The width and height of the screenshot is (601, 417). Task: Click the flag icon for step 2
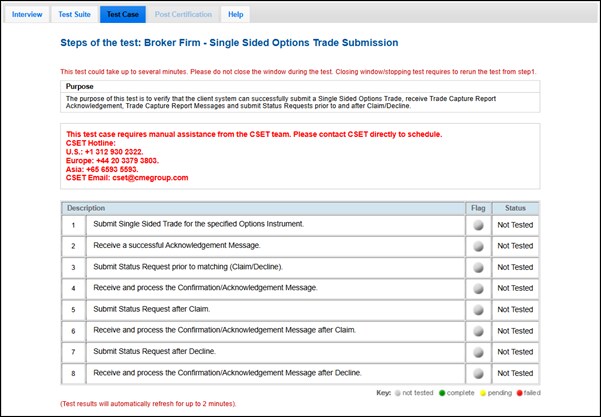(478, 246)
